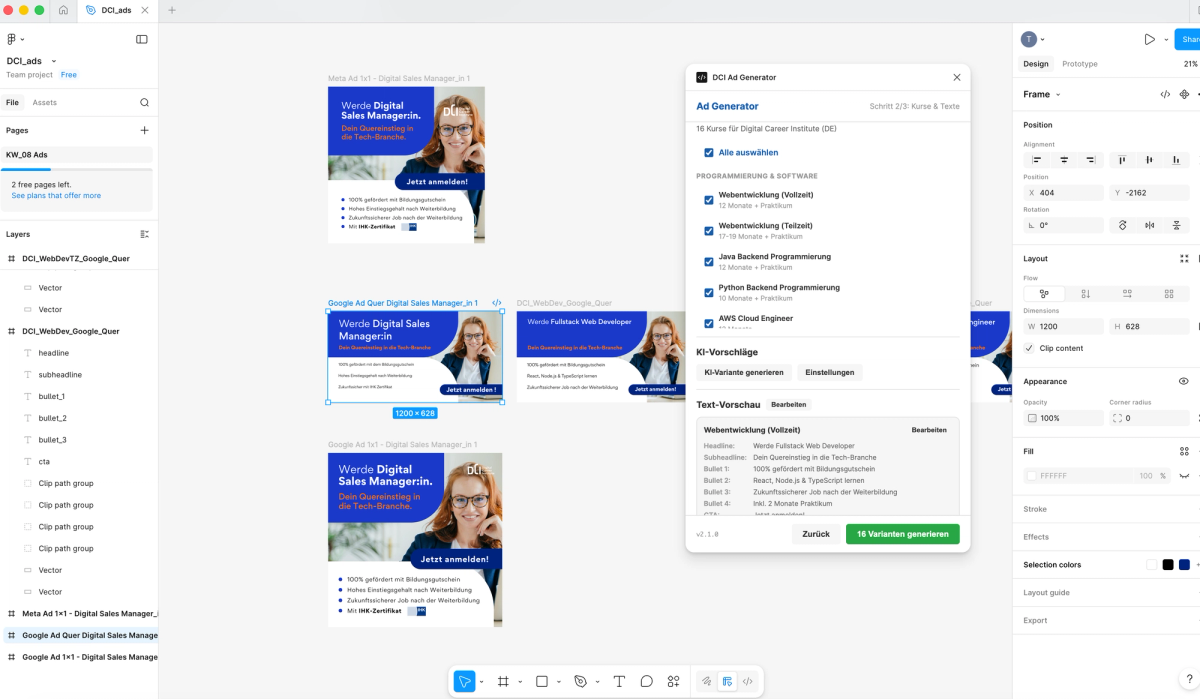Select the Frame tool
Viewport: 1200px width, 699px height.
pyautogui.click(x=504, y=681)
